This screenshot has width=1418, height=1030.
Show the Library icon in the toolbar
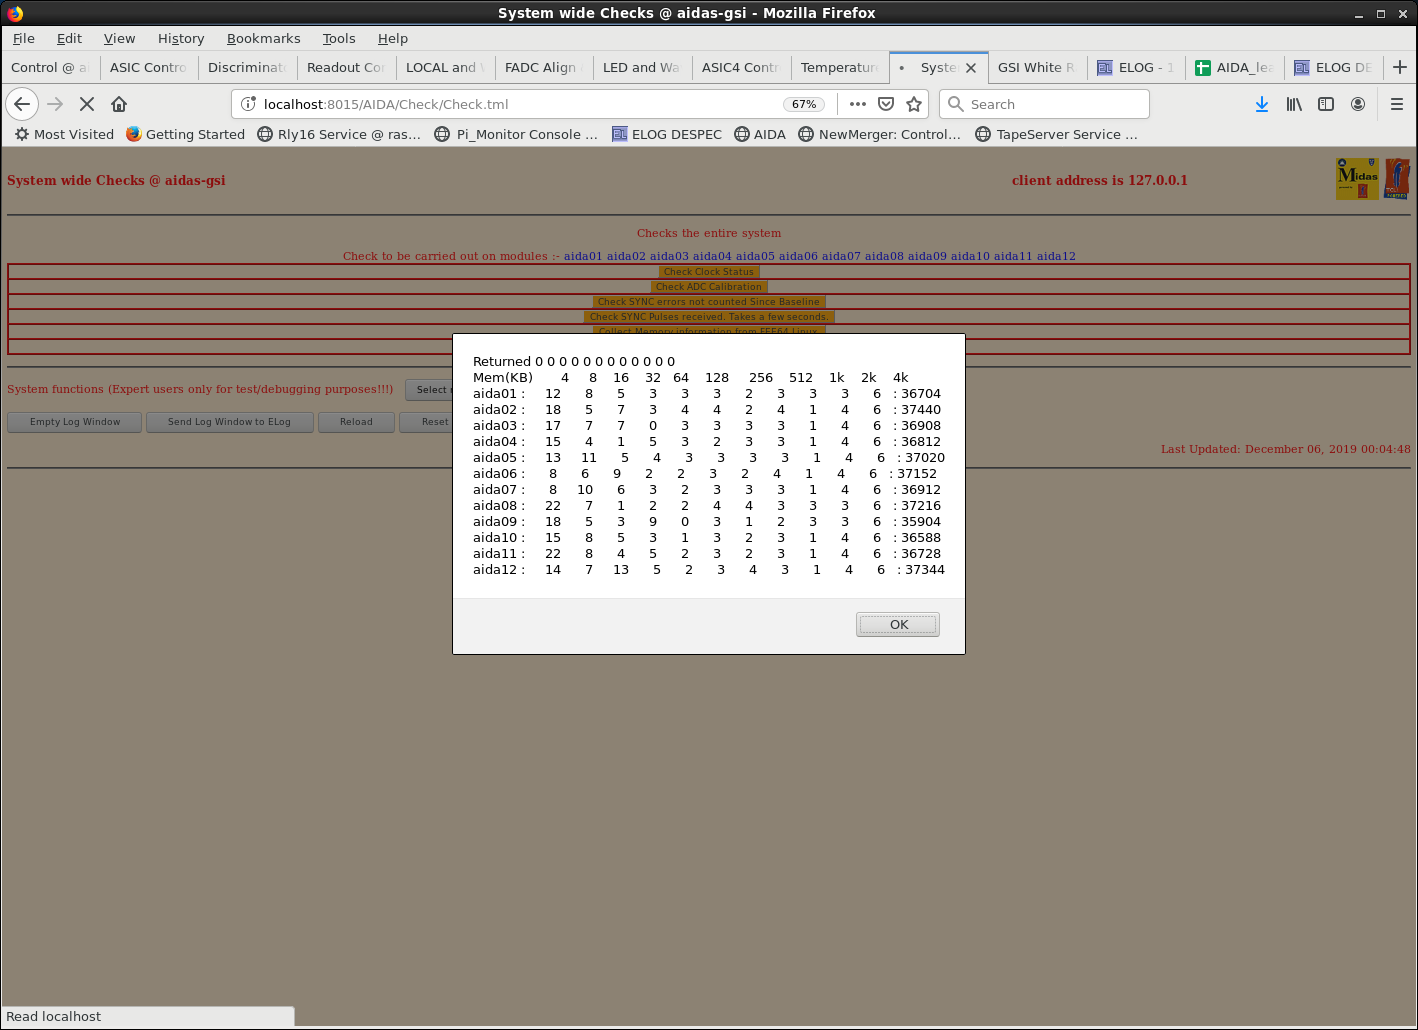click(1294, 104)
